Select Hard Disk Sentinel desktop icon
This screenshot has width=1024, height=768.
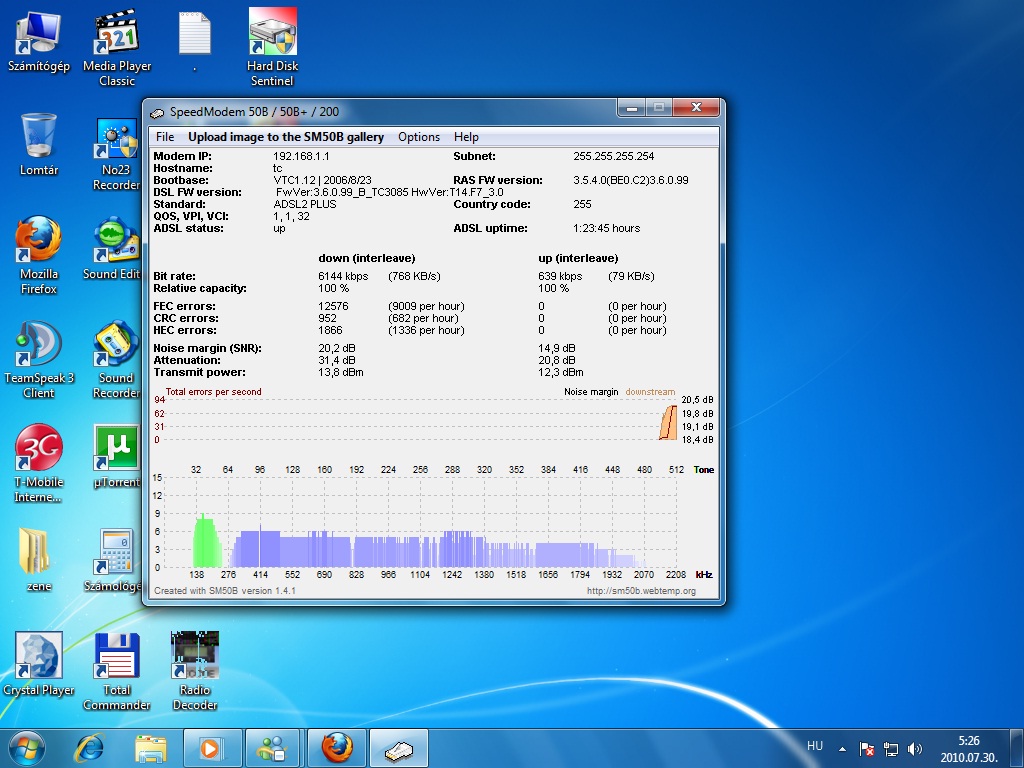tap(272, 48)
